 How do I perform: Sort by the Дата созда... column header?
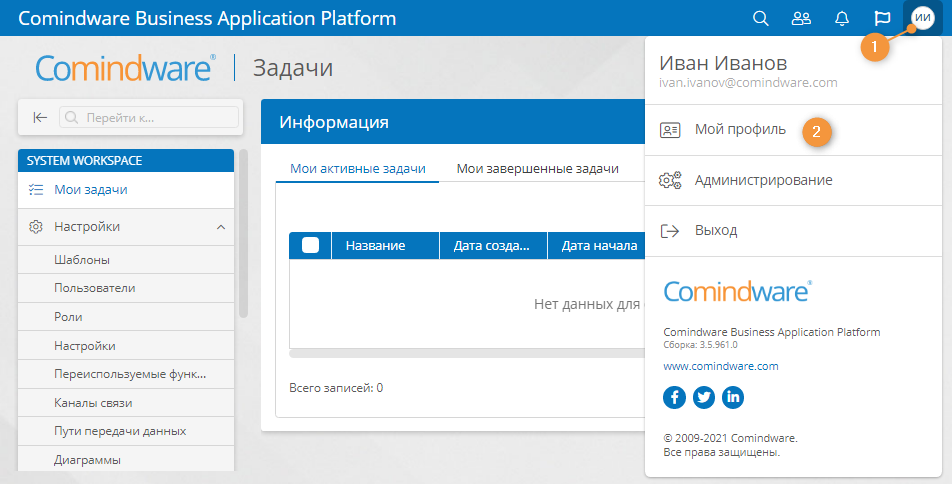pyautogui.click(x=493, y=245)
